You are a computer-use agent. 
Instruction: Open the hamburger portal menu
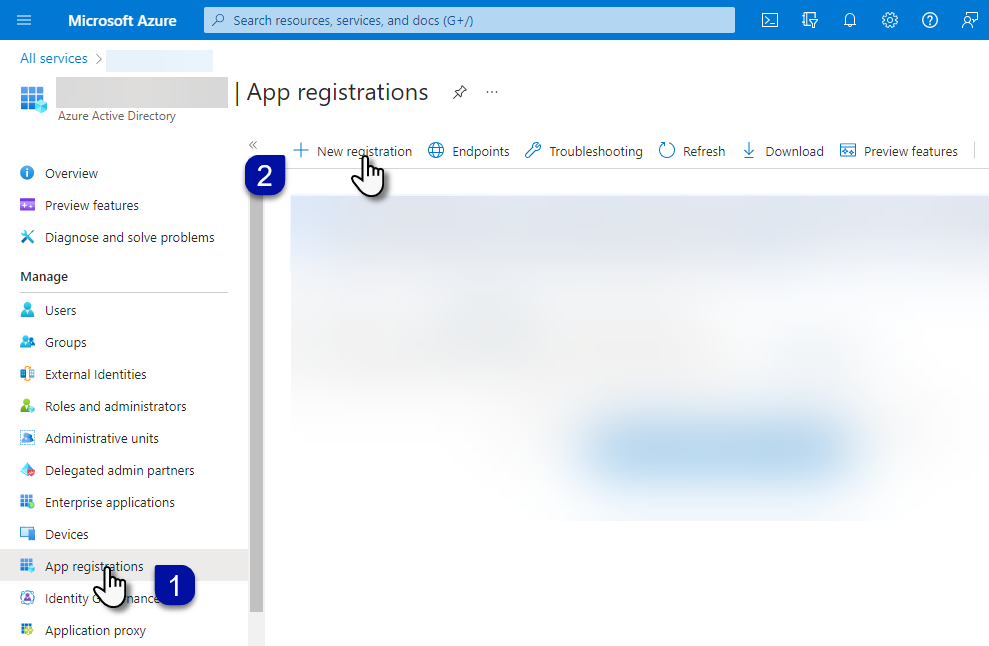[24, 20]
